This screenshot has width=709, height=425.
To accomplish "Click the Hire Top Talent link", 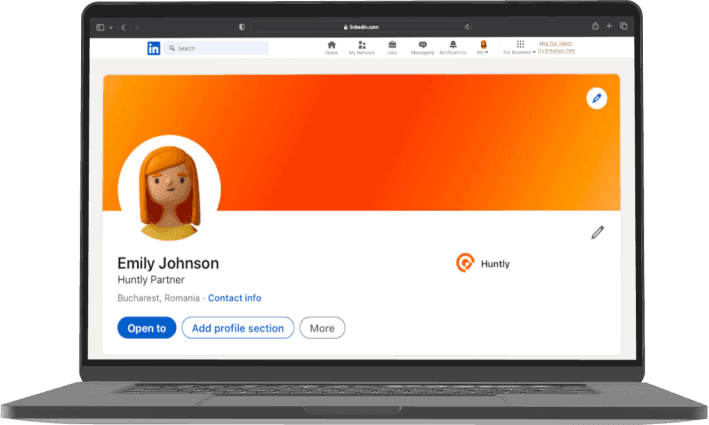I will [x=556, y=44].
